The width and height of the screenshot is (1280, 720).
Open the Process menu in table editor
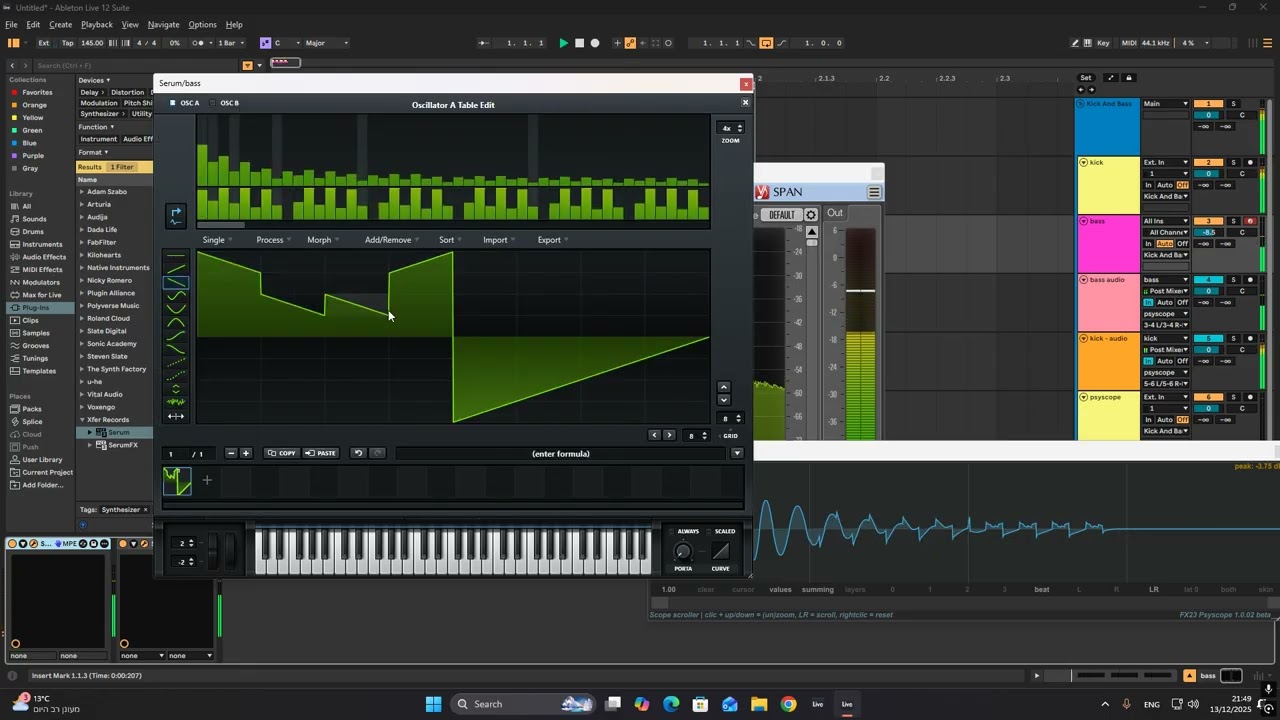point(273,240)
